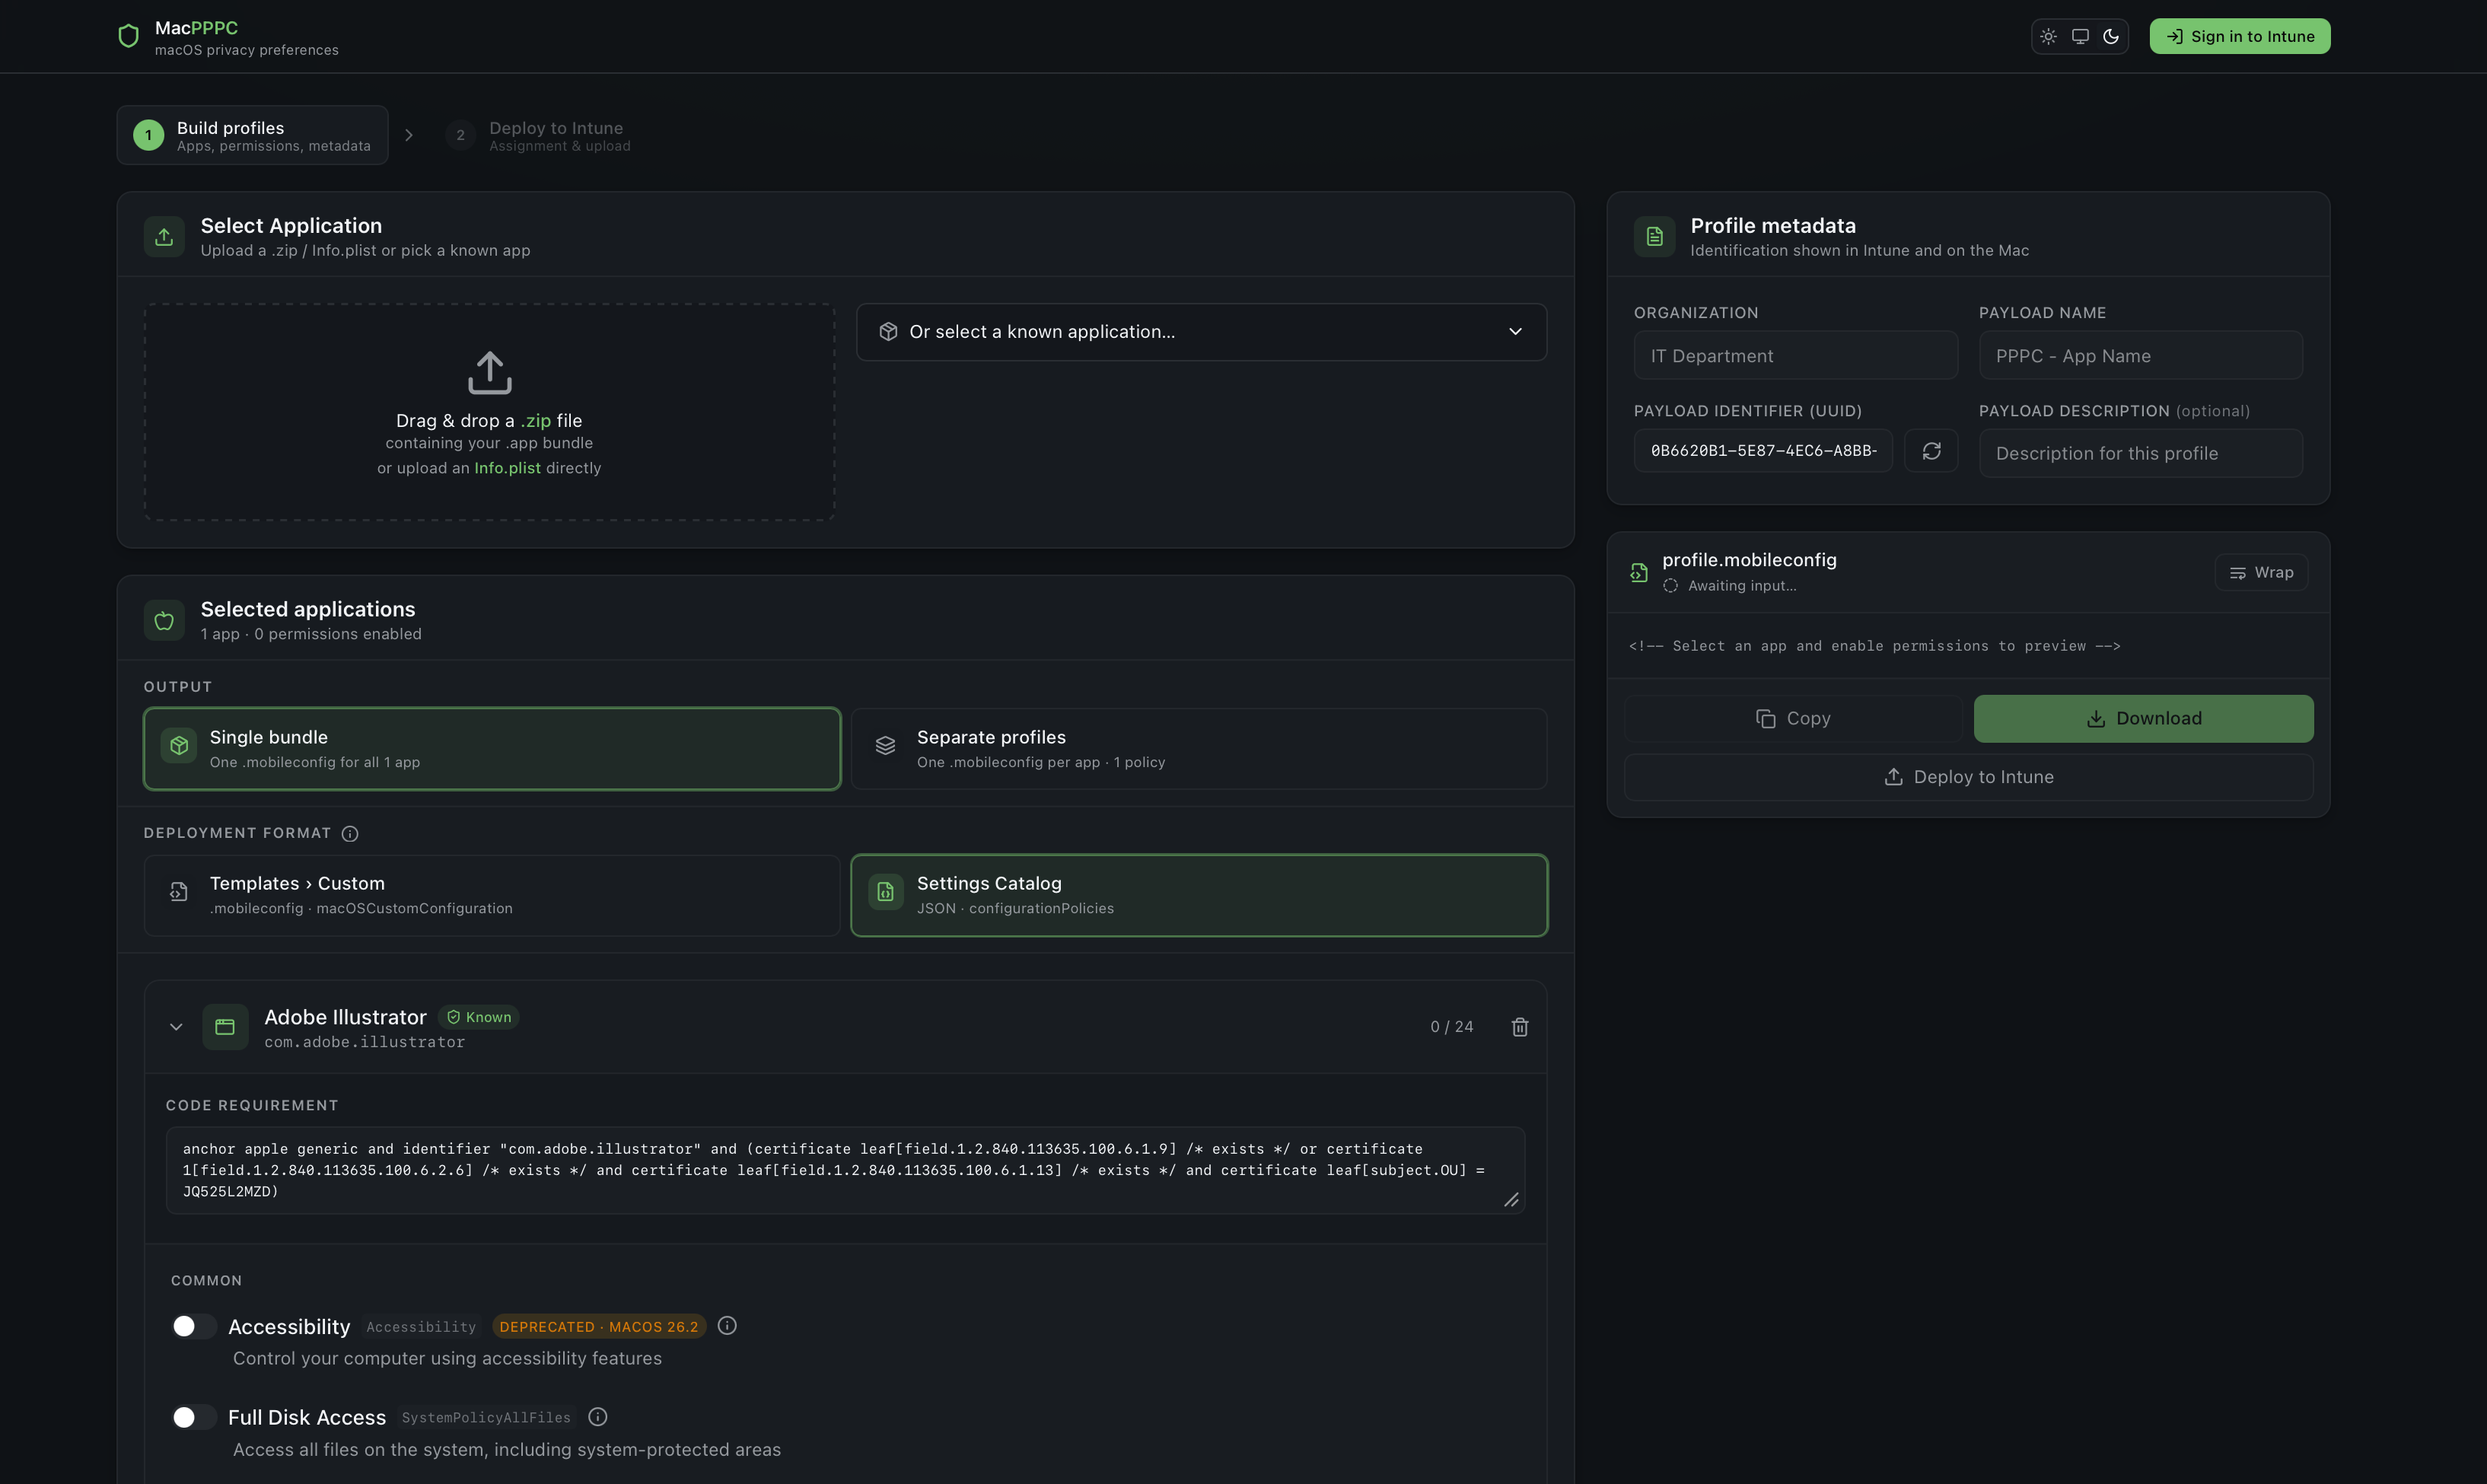
Task: Toggle the Full Disk Access switch
Action: [x=193, y=1417]
